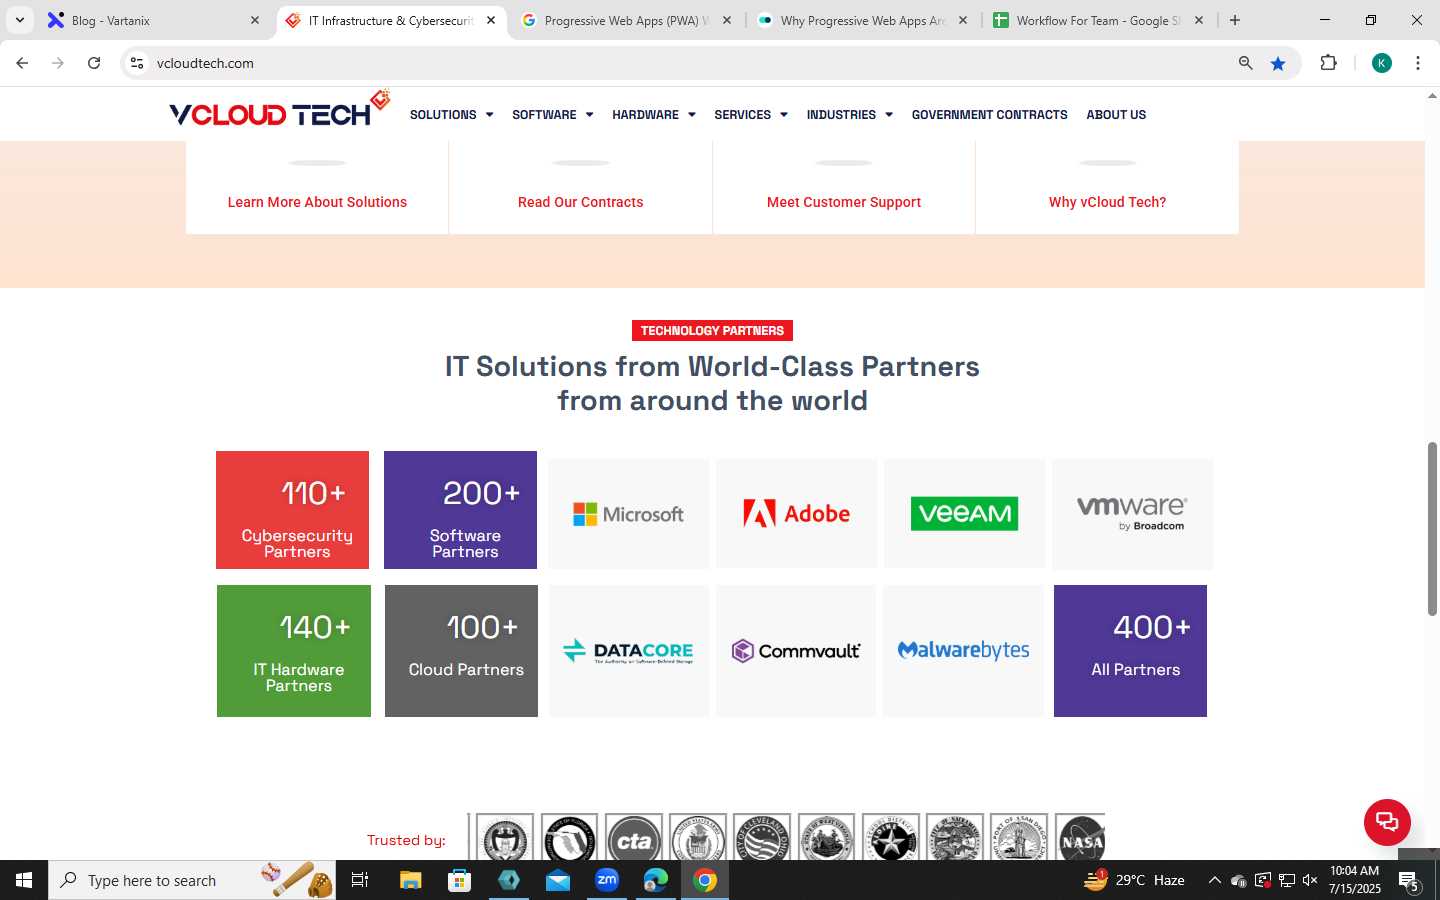This screenshot has width=1440, height=900.
Task: Click the Microsoft partner logo
Action: coord(628,514)
